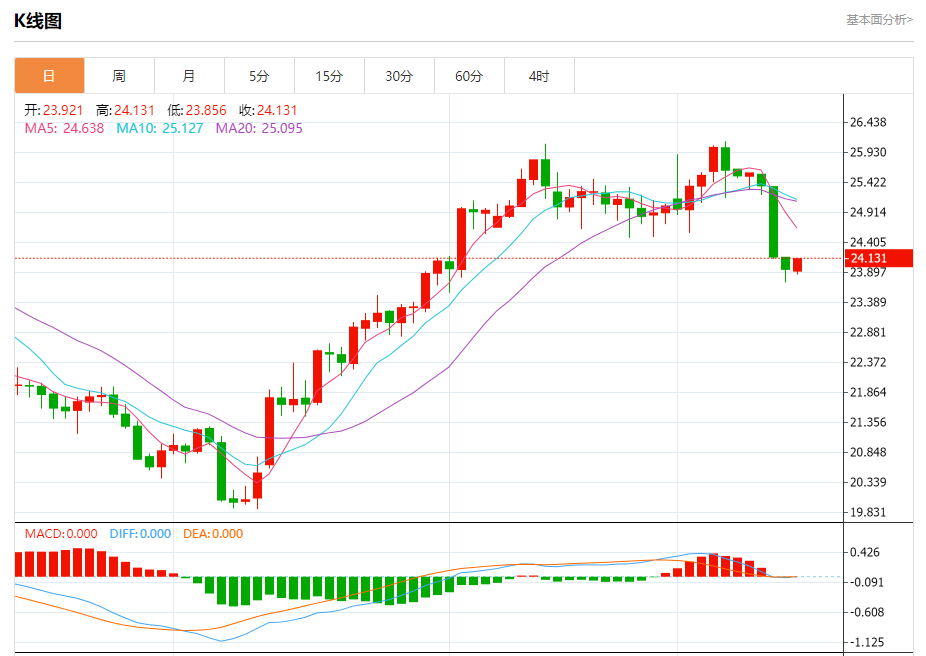This screenshot has width=926, height=656.
Task: Click the K线图 heading
Action: click(x=38, y=21)
